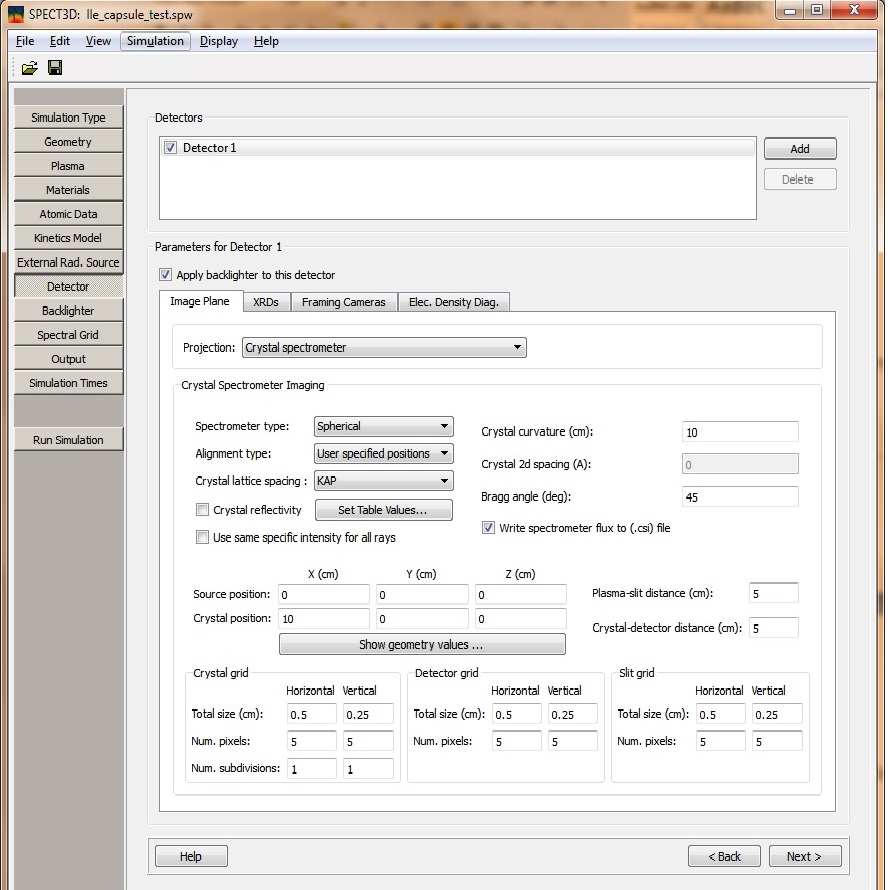Switch to the Framing Cameras tab
Image resolution: width=888 pixels, height=890 pixels.
pos(343,302)
